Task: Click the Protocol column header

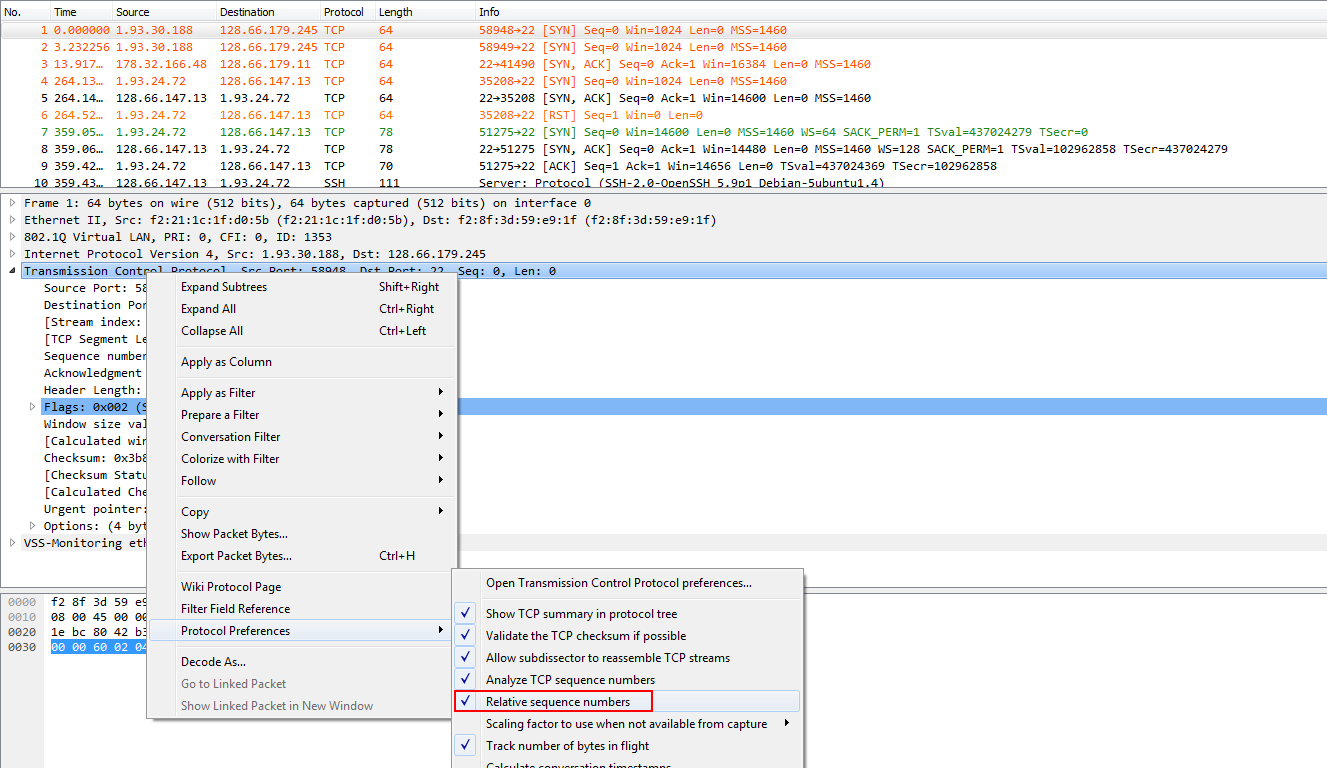Action: pyautogui.click(x=344, y=11)
